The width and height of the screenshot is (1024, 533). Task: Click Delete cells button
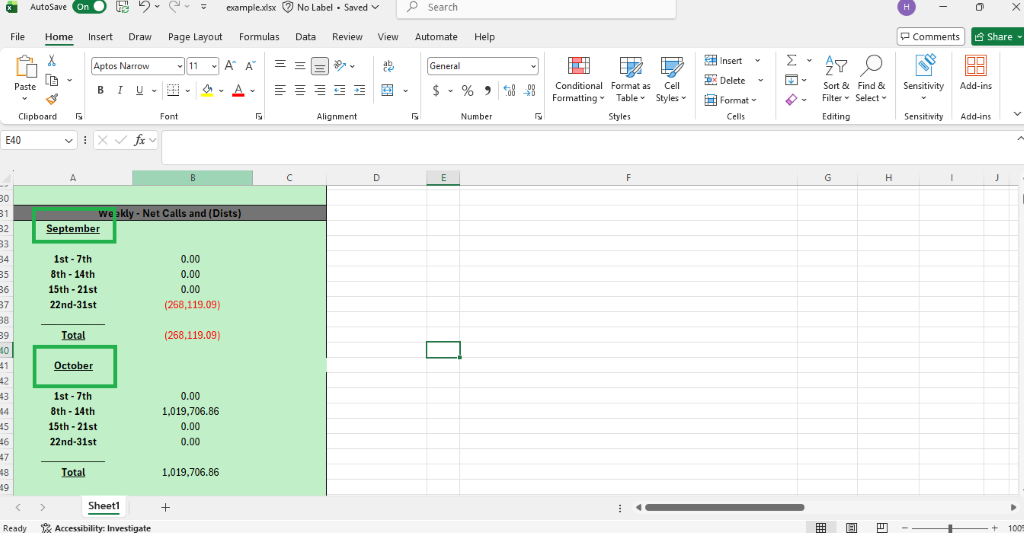(725, 80)
